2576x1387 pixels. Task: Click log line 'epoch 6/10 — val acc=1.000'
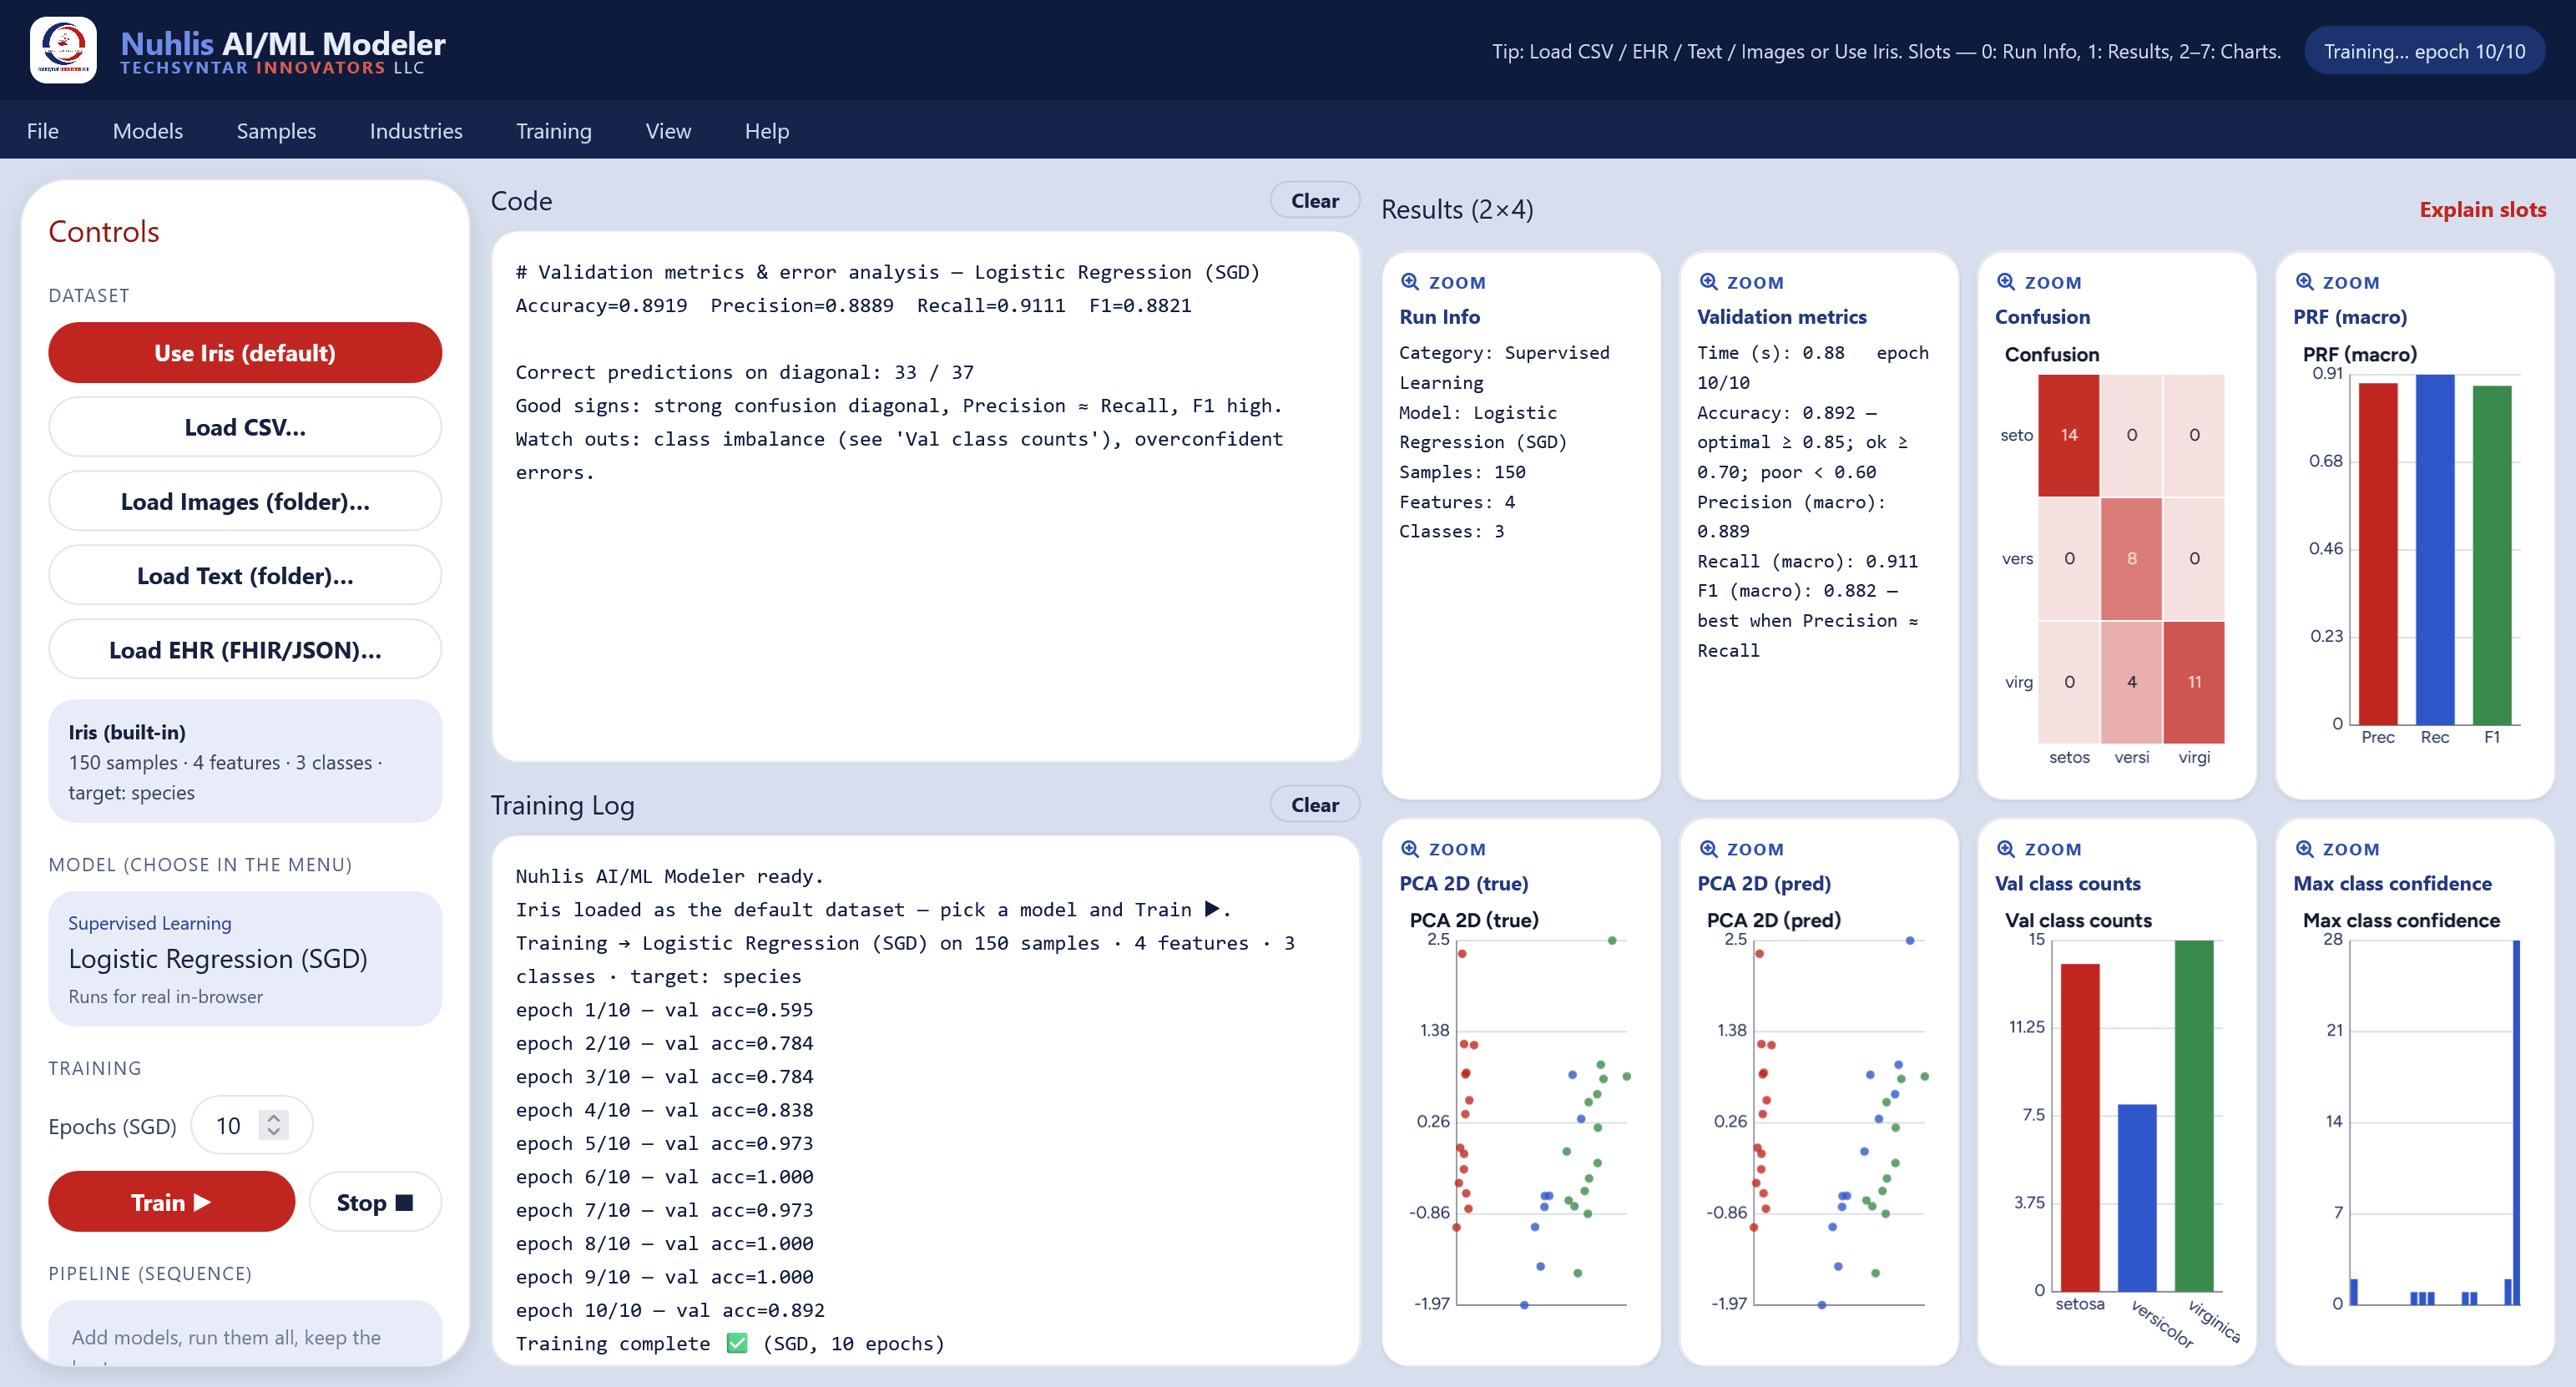tap(664, 1176)
